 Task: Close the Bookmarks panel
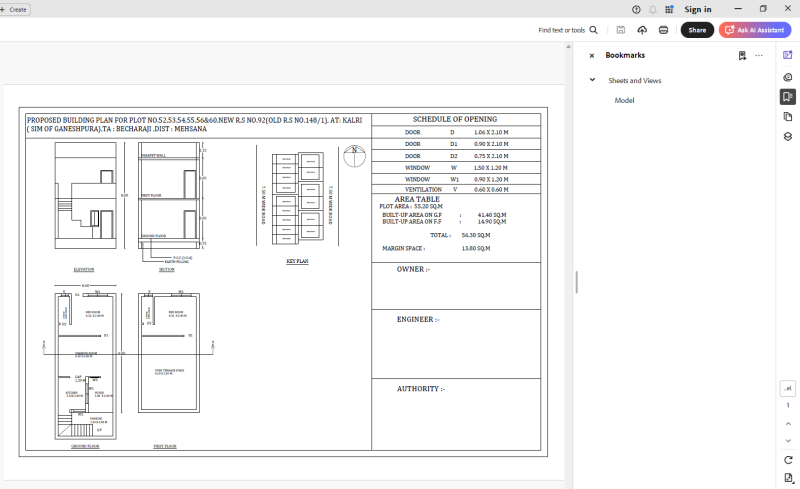tap(592, 56)
